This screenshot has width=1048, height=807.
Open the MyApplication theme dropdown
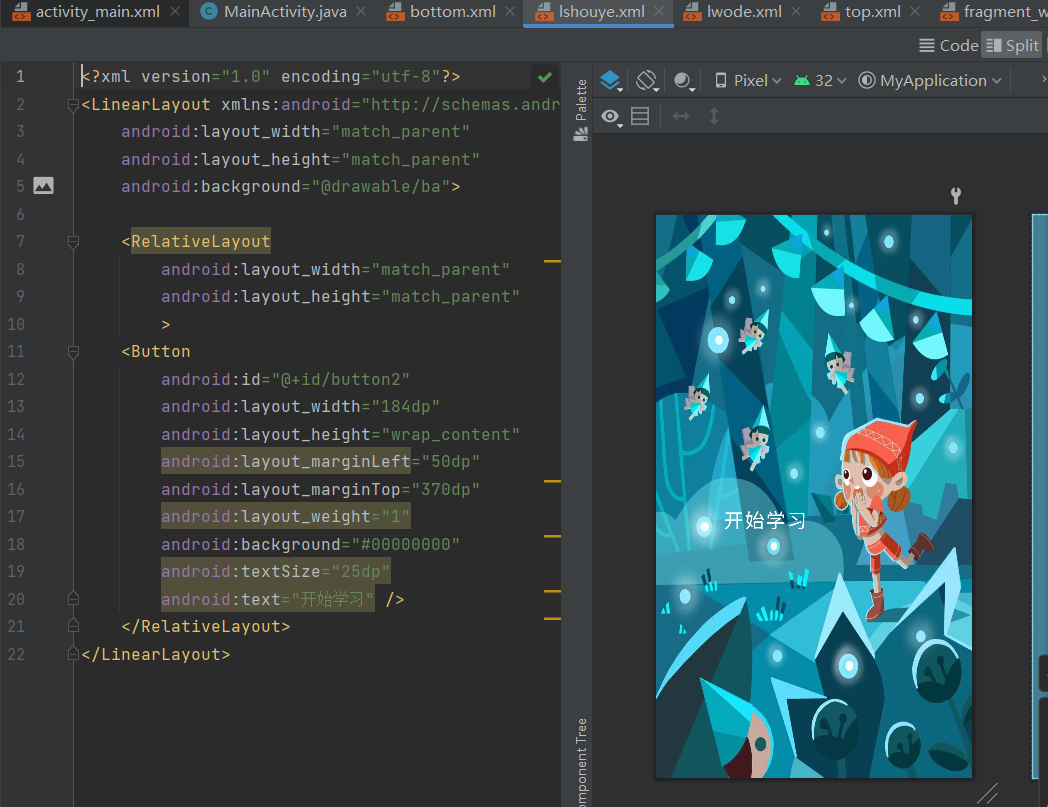click(x=930, y=81)
